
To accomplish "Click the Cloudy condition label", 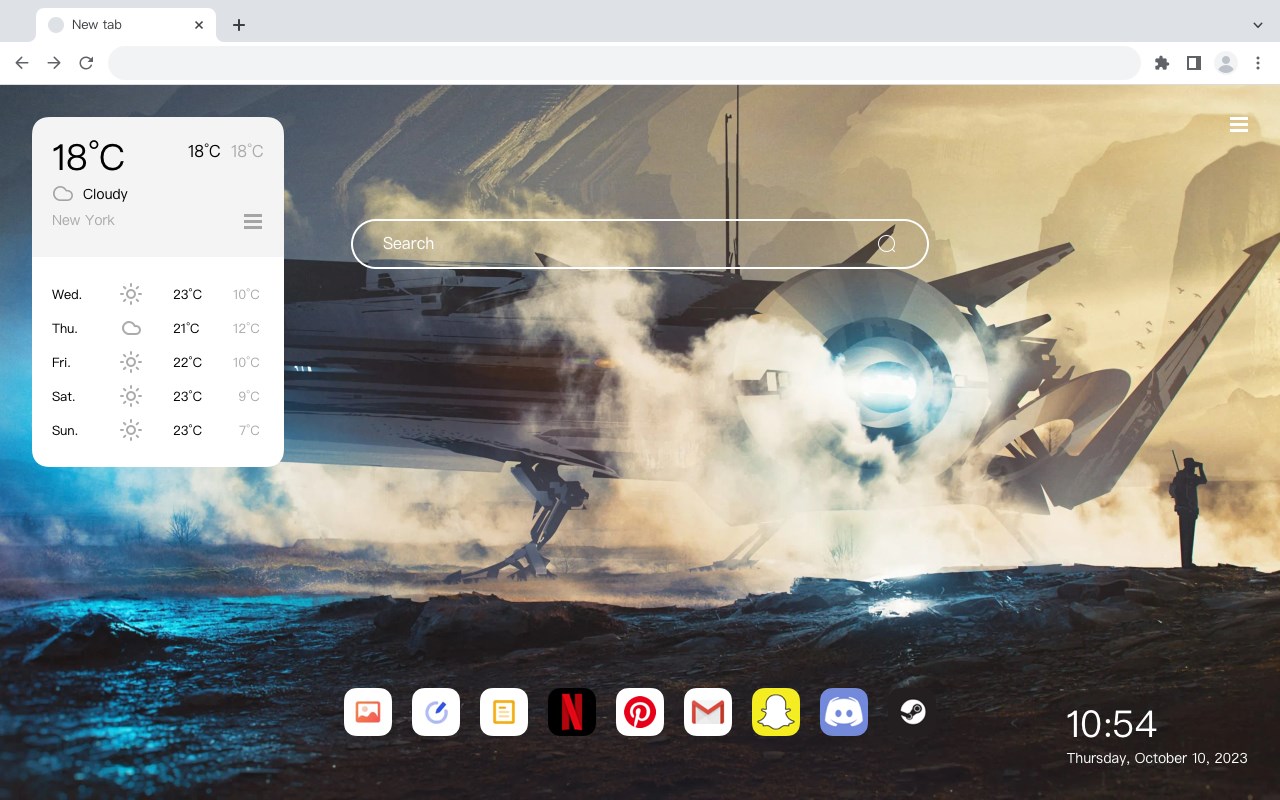I will pos(105,194).
